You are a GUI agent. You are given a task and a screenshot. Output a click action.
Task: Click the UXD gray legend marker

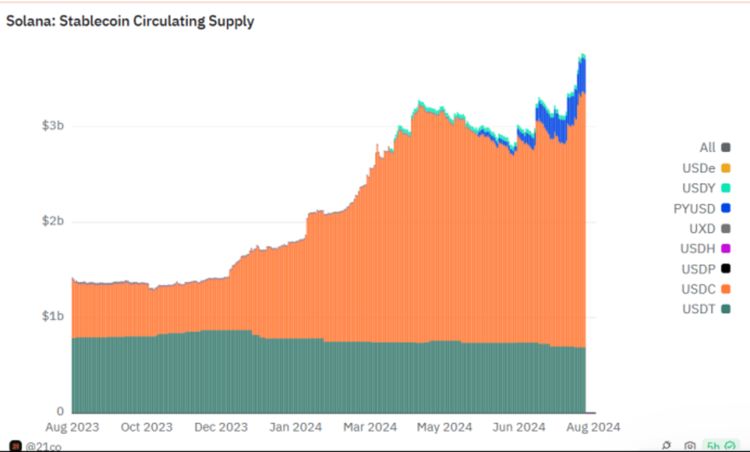click(x=726, y=229)
